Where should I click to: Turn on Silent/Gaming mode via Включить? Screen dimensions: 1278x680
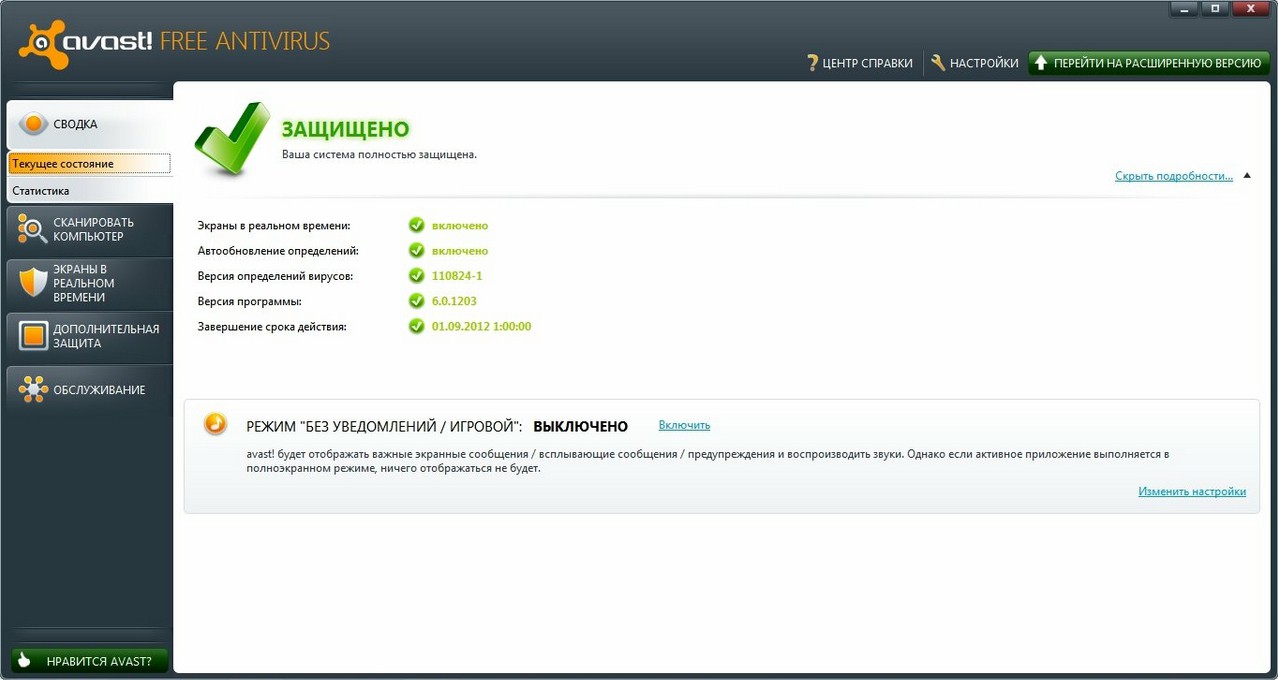coord(684,425)
